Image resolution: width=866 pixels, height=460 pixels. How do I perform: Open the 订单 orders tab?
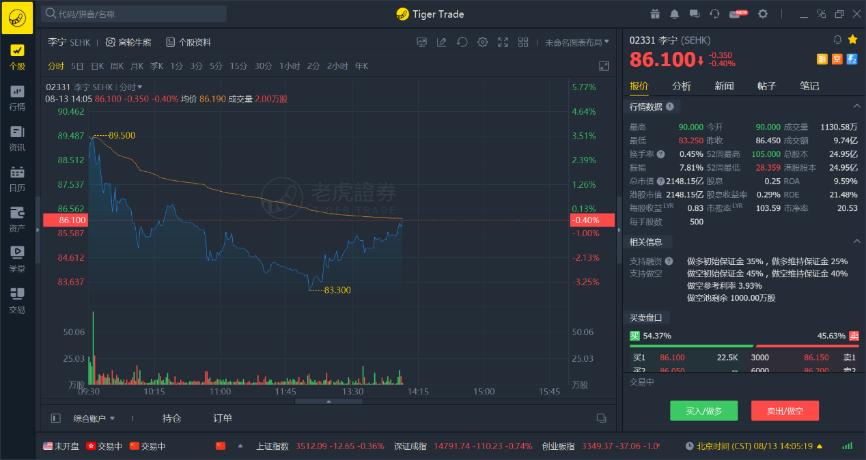coord(222,418)
